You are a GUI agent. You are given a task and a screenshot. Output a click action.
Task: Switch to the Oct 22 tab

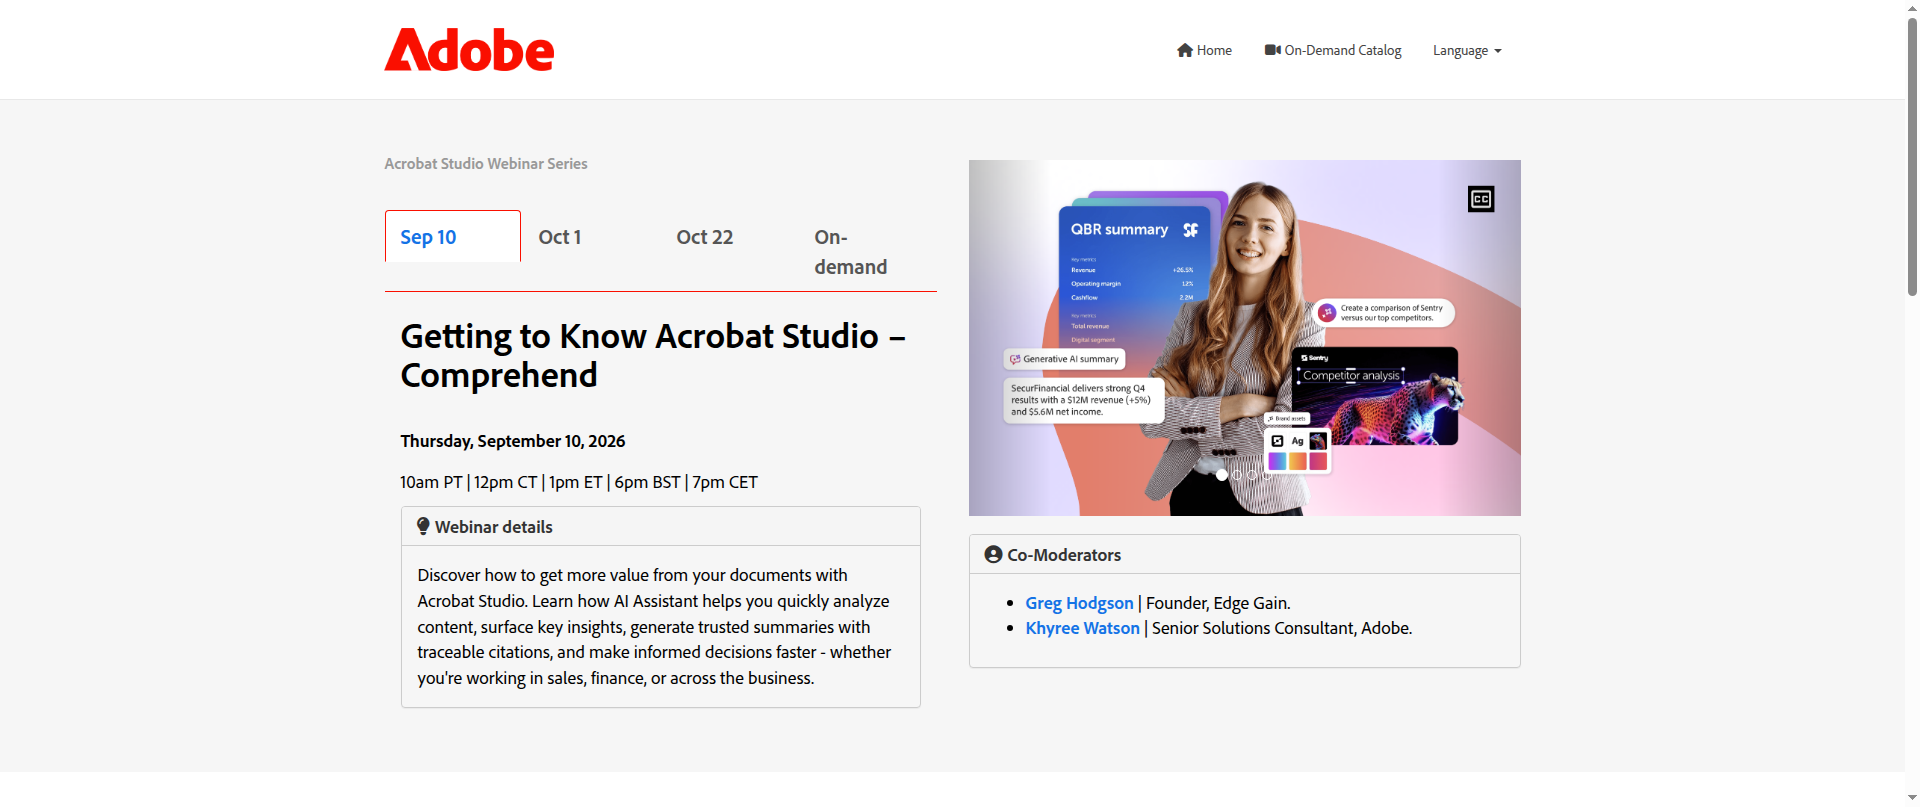(x=705, y=237)
